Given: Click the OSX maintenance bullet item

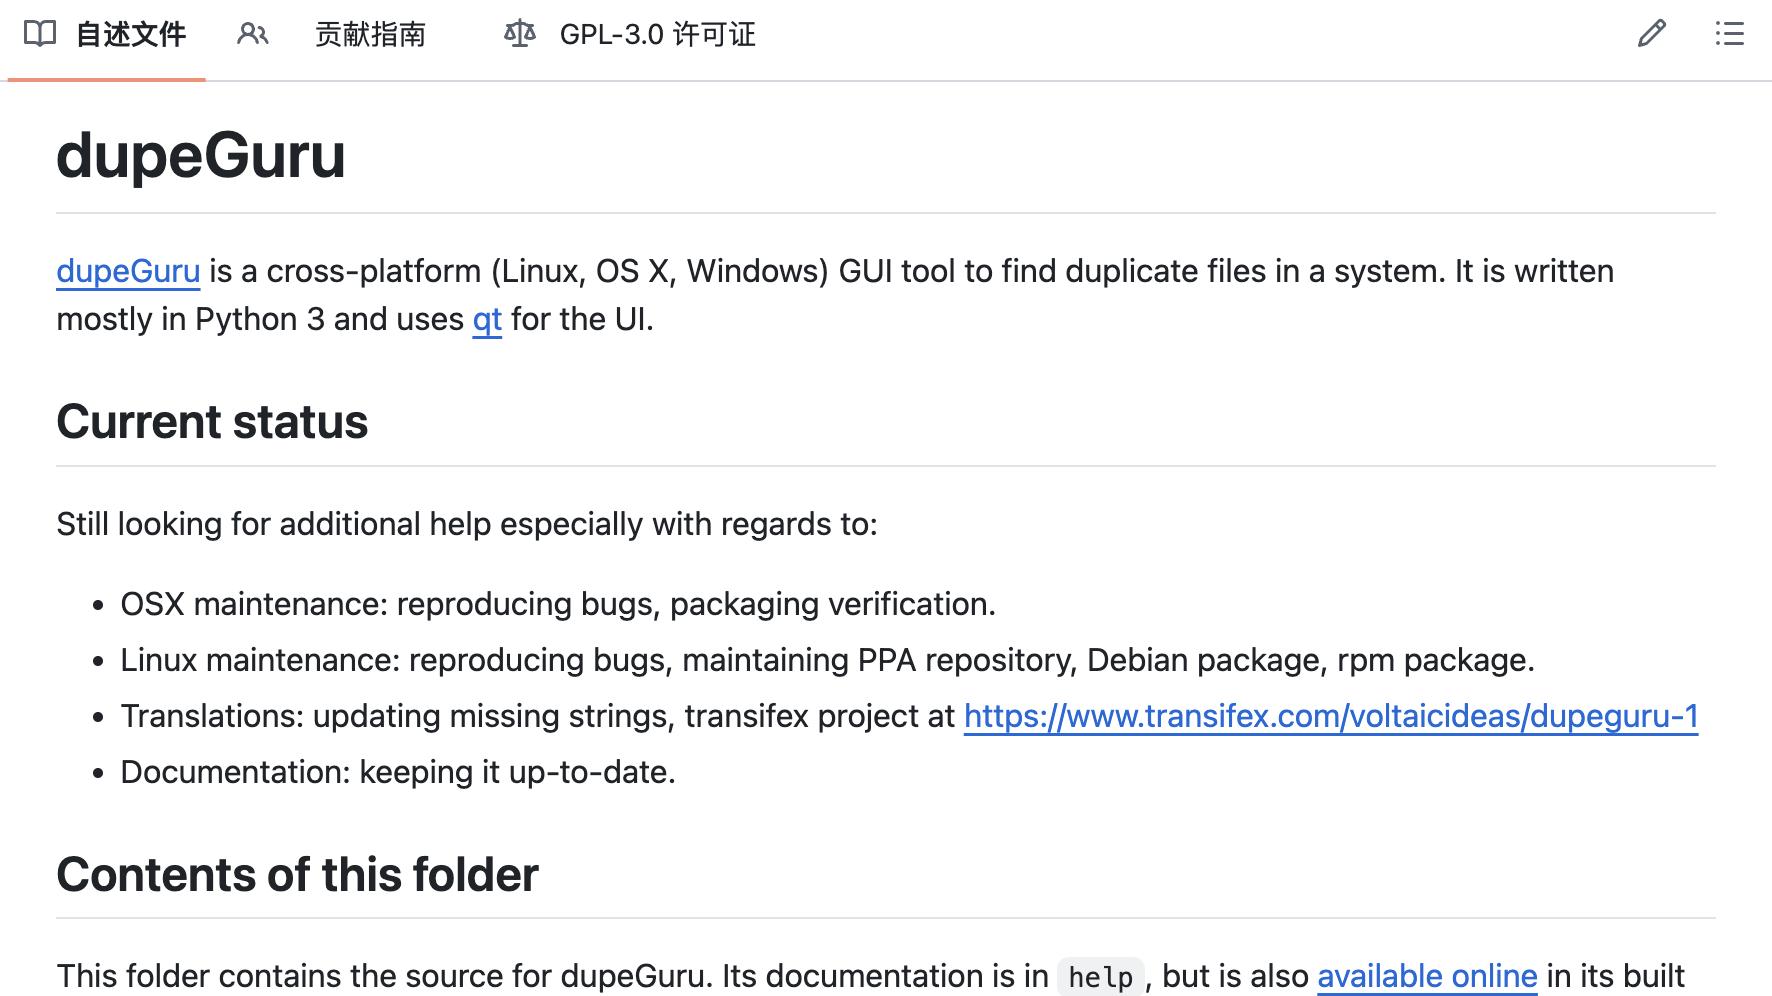Looking at the screenshot, I should point(558,604).
